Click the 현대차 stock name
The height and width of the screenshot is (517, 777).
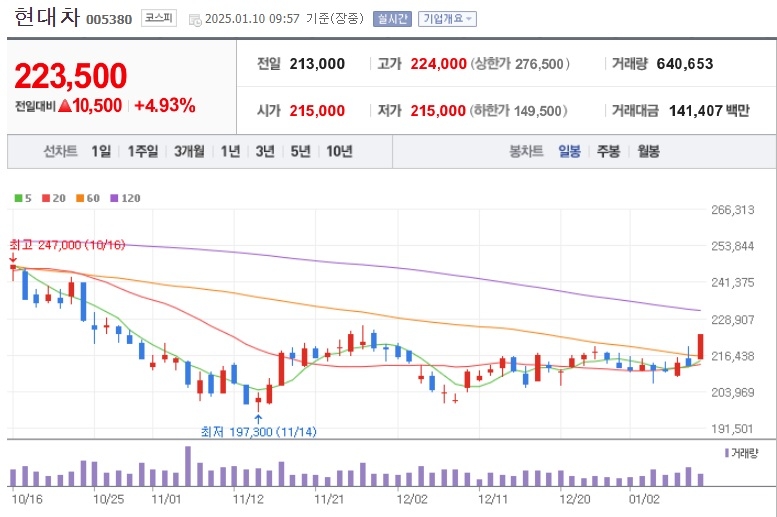[47, 17]
